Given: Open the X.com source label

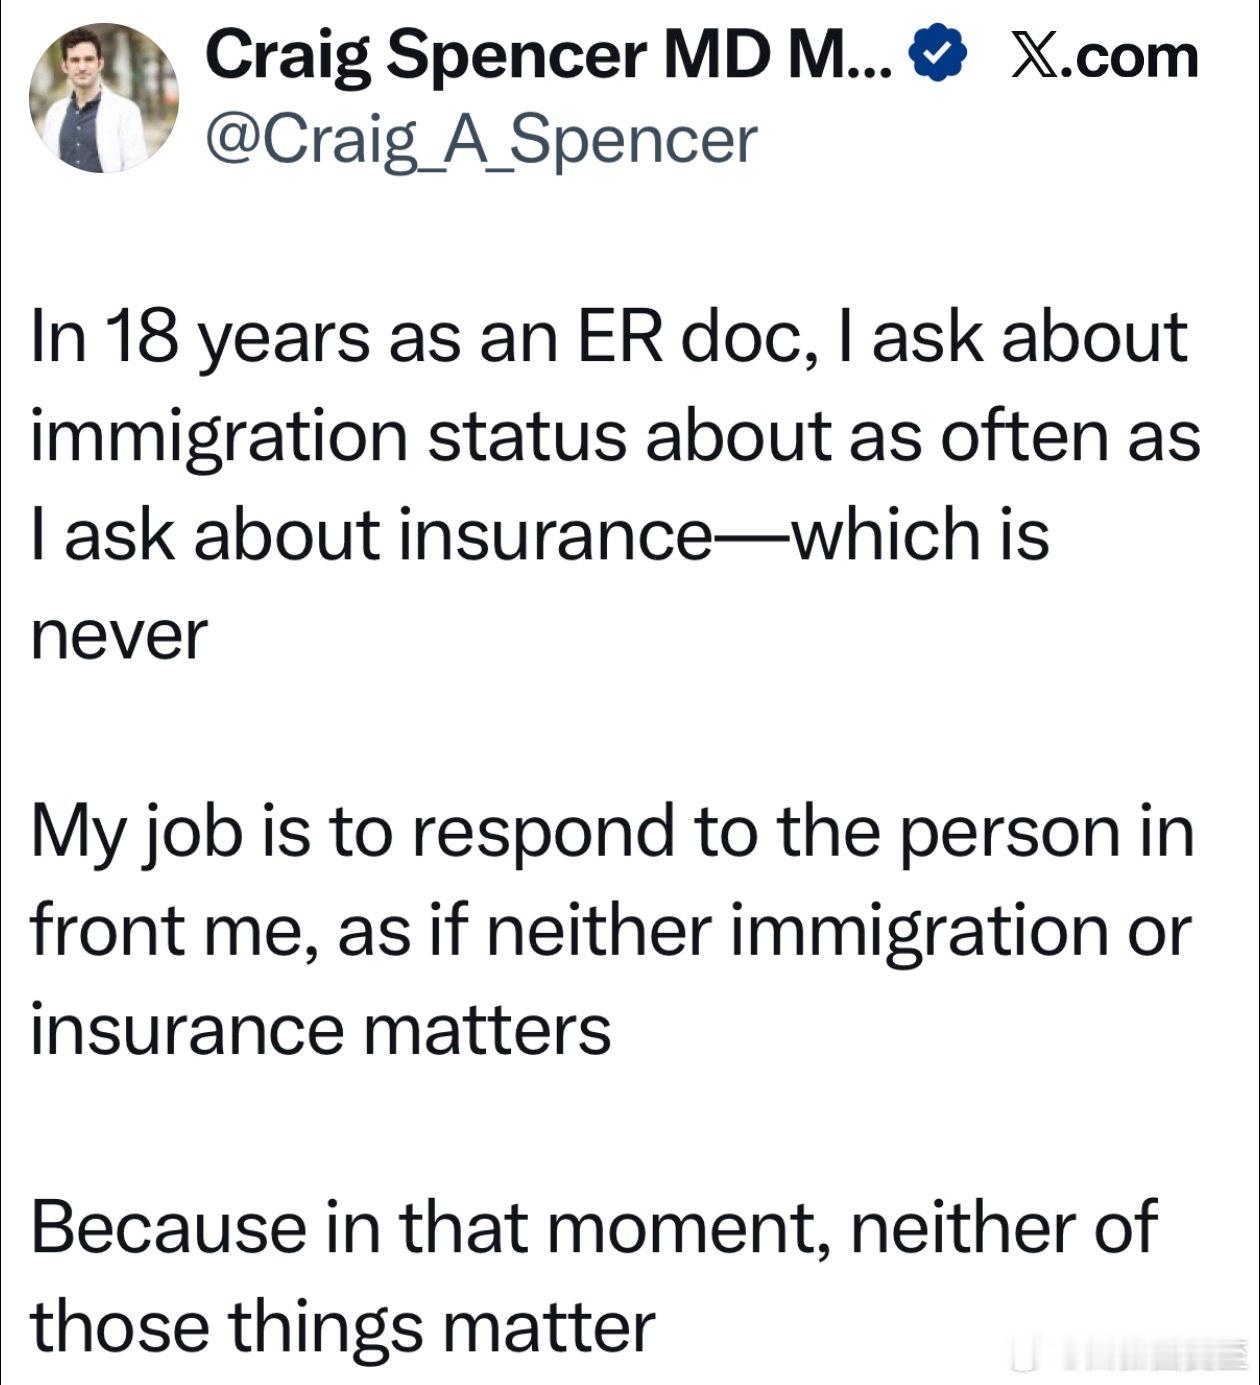Looking at the screenshot, I should (x=1104, y=56).
